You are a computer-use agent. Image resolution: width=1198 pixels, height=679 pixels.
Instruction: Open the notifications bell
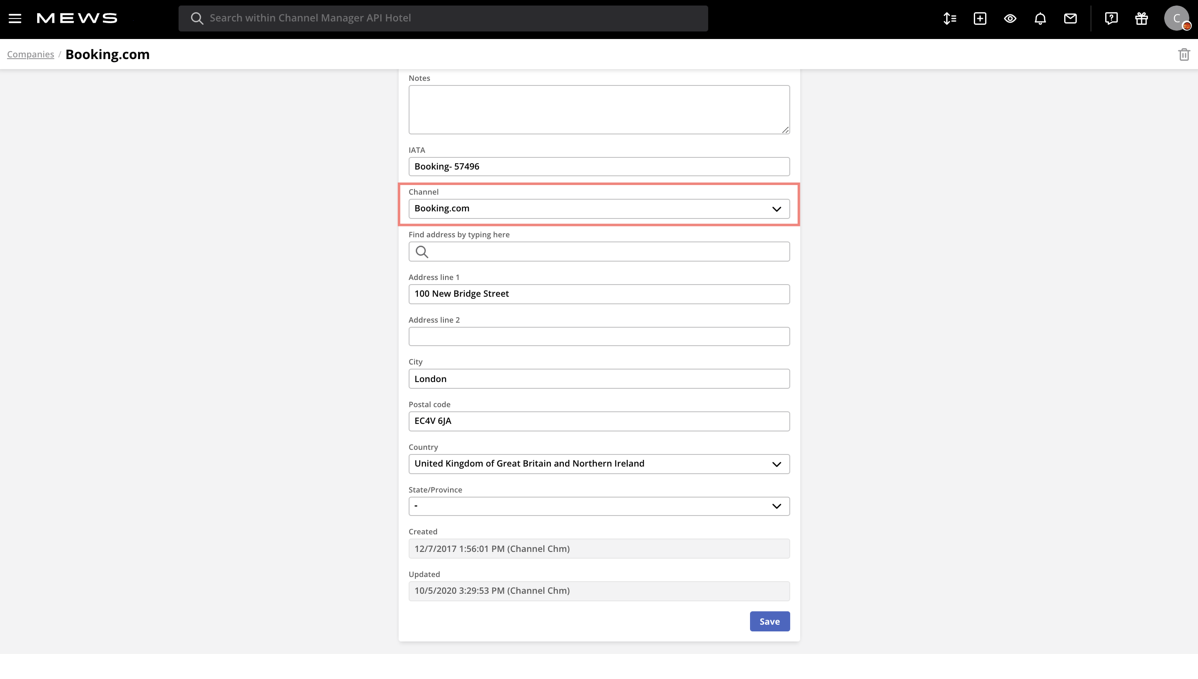pos(1040,17)
